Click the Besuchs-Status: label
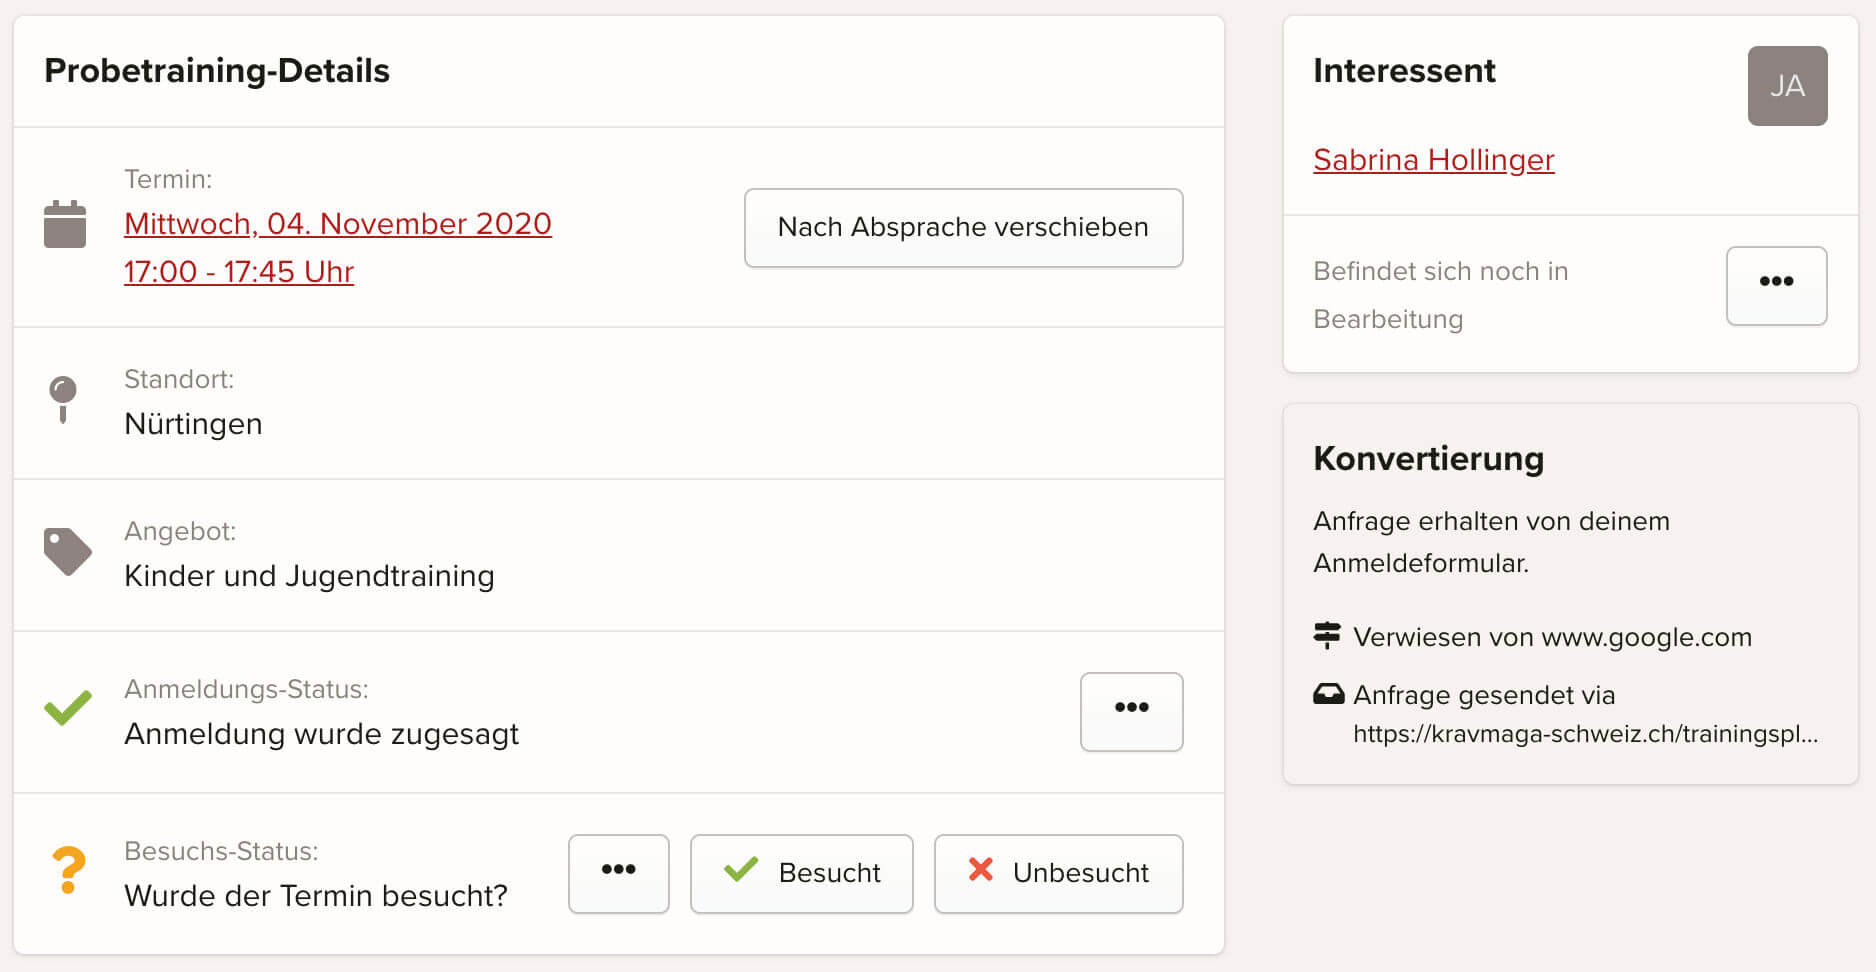Screen dimensions: 1876x972 (221, 852)
